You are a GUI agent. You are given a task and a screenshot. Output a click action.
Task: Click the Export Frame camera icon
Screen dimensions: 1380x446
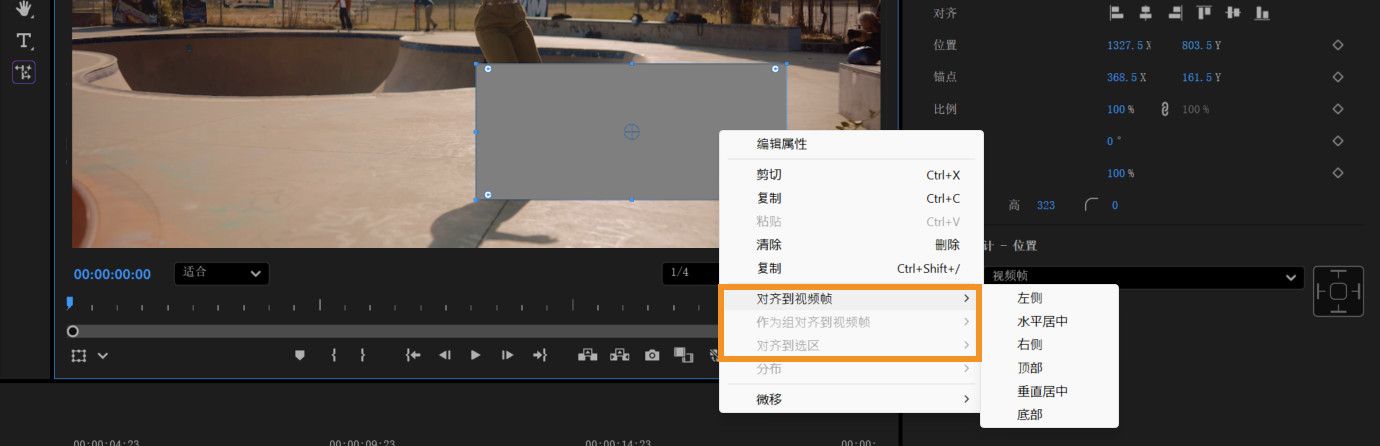coord(652,355)
